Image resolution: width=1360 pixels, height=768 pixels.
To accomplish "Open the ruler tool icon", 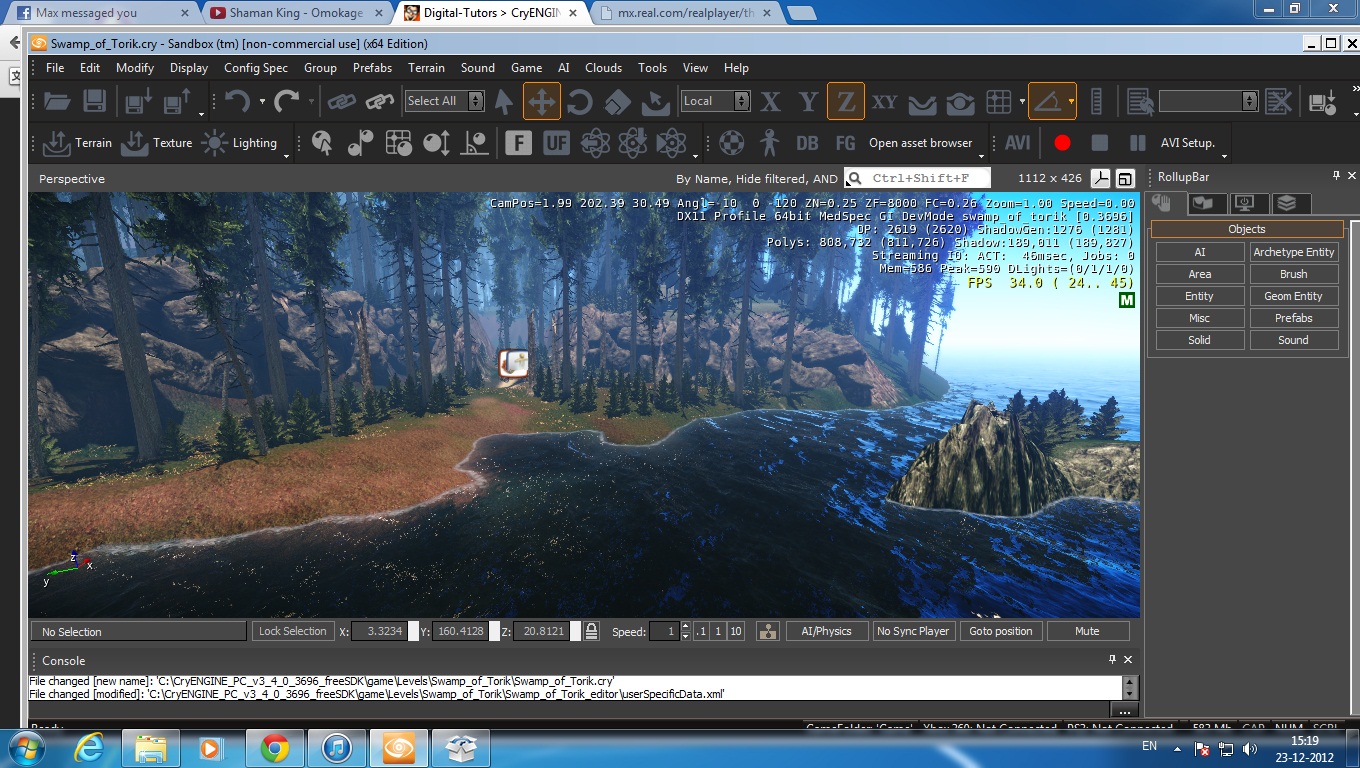I will tap(1096, 101).
